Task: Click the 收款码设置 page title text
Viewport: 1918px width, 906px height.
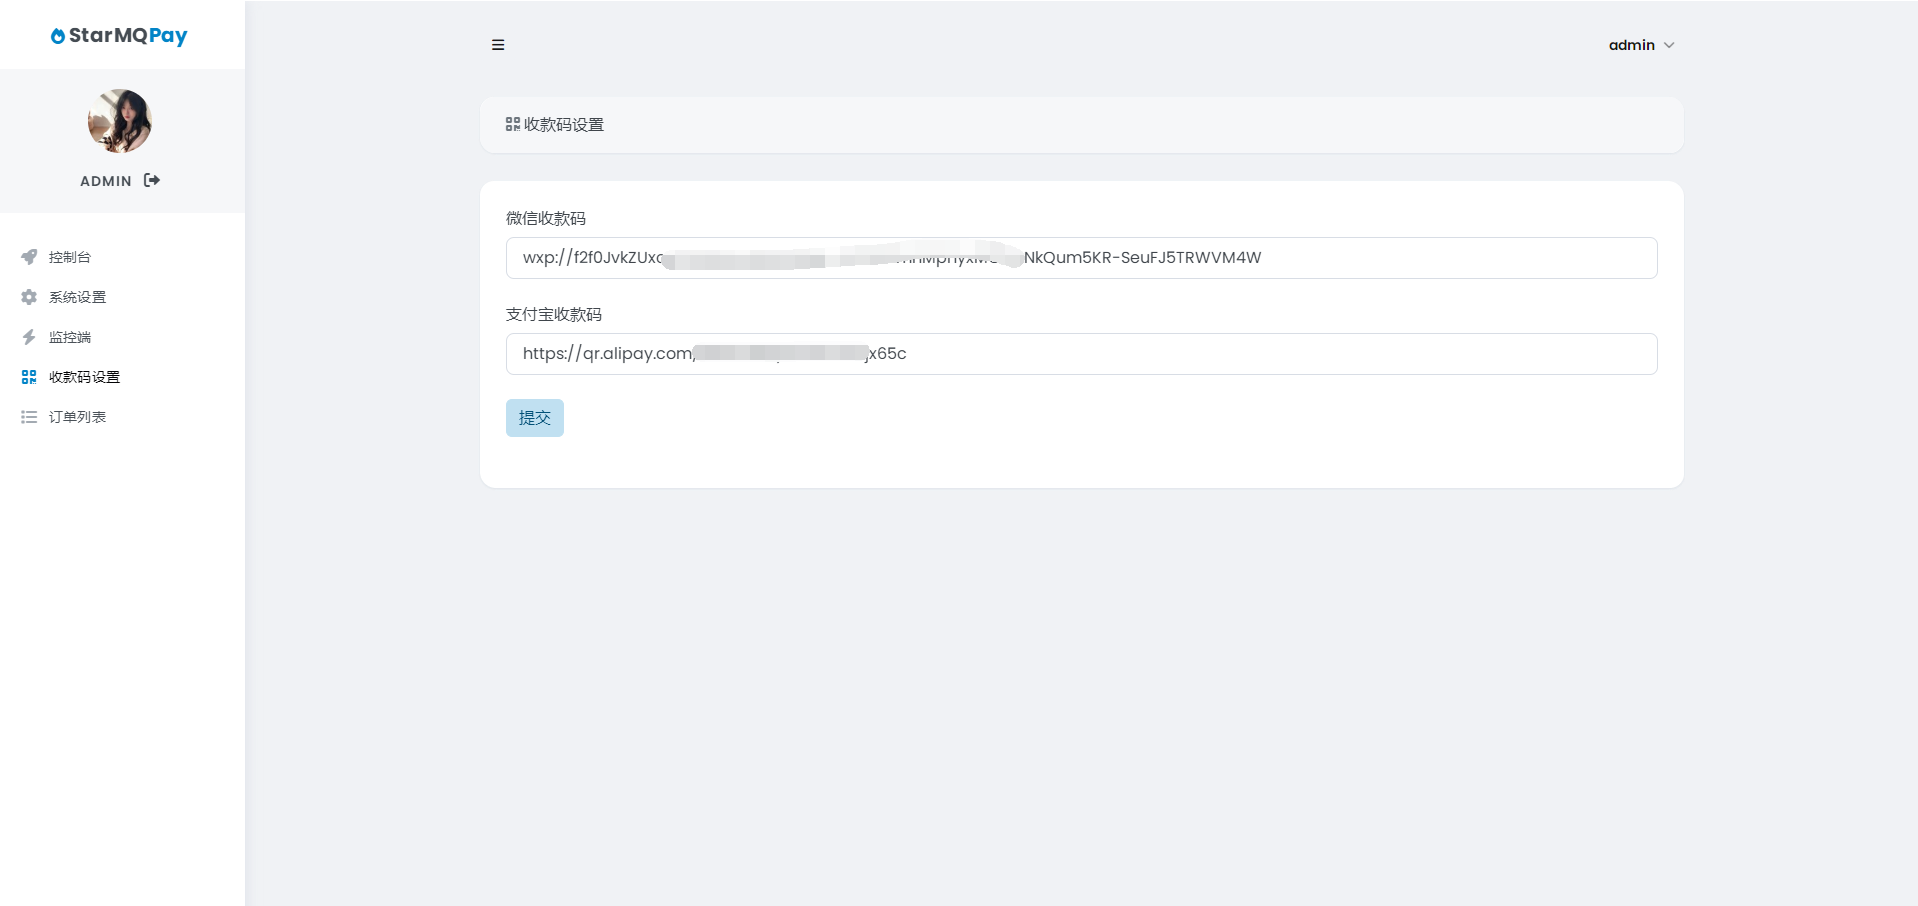Action: (564, 125)
